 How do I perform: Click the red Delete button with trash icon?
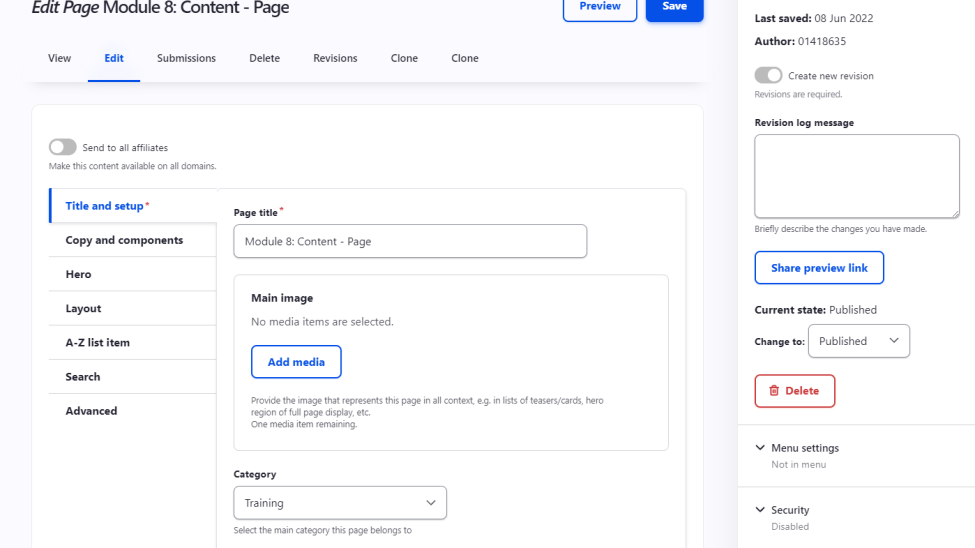[x=794, y=391]
